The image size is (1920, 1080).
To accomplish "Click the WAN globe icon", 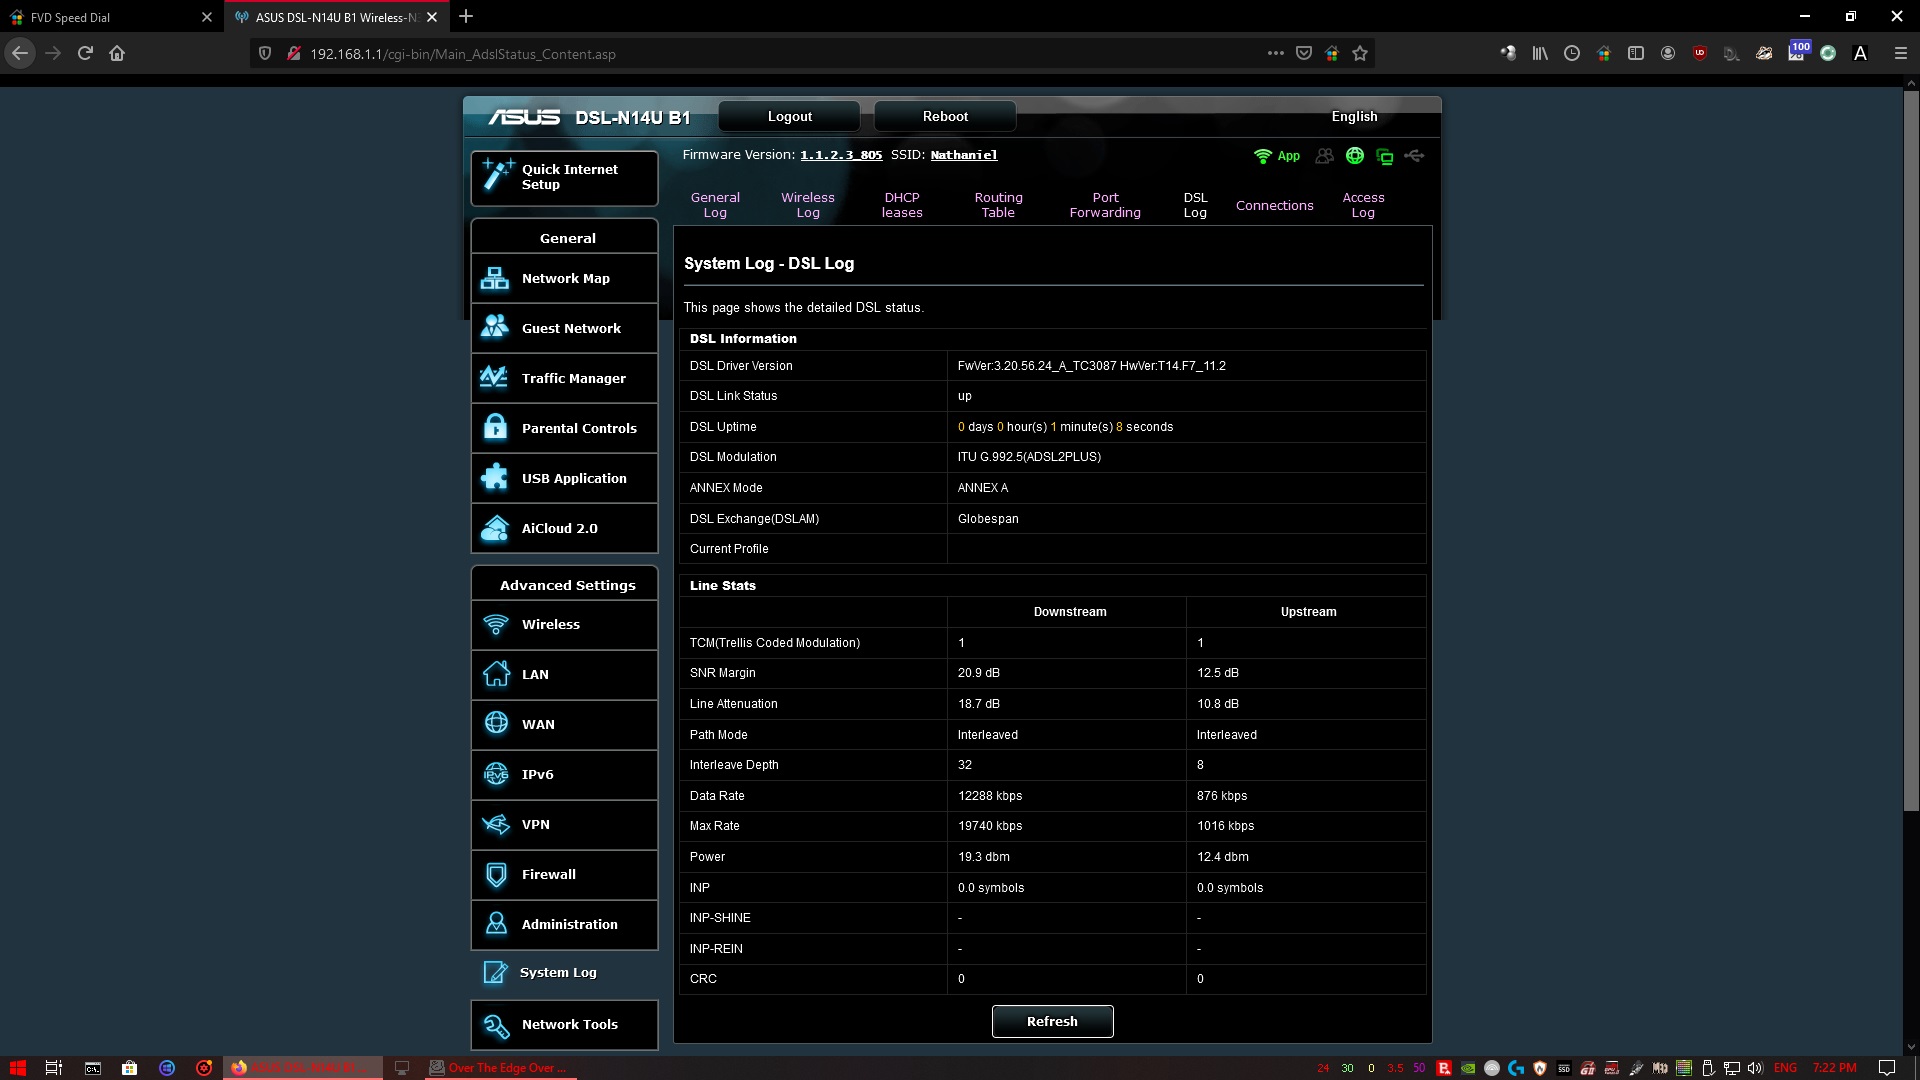I will point(496,723).
